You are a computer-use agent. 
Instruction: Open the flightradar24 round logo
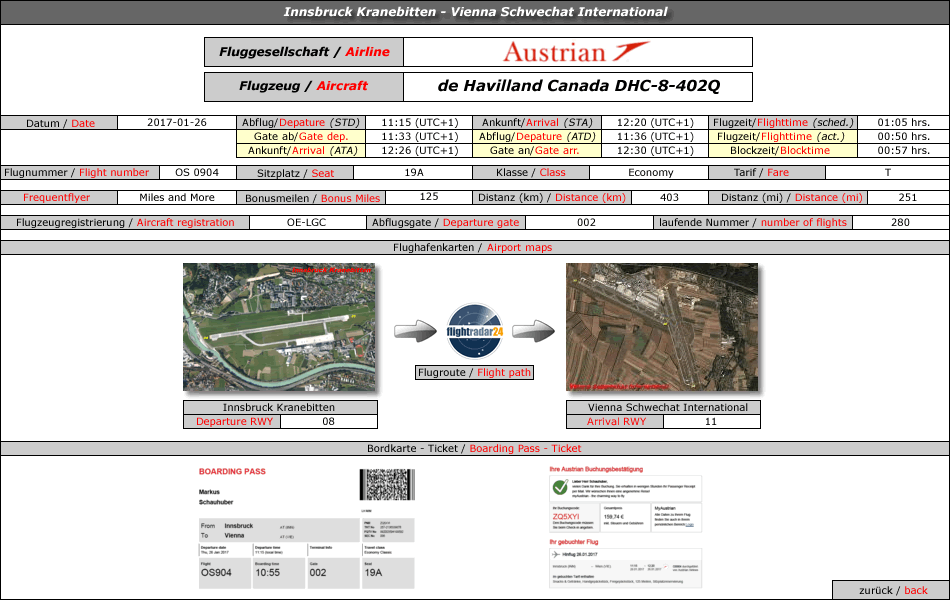tap(475, 331)
